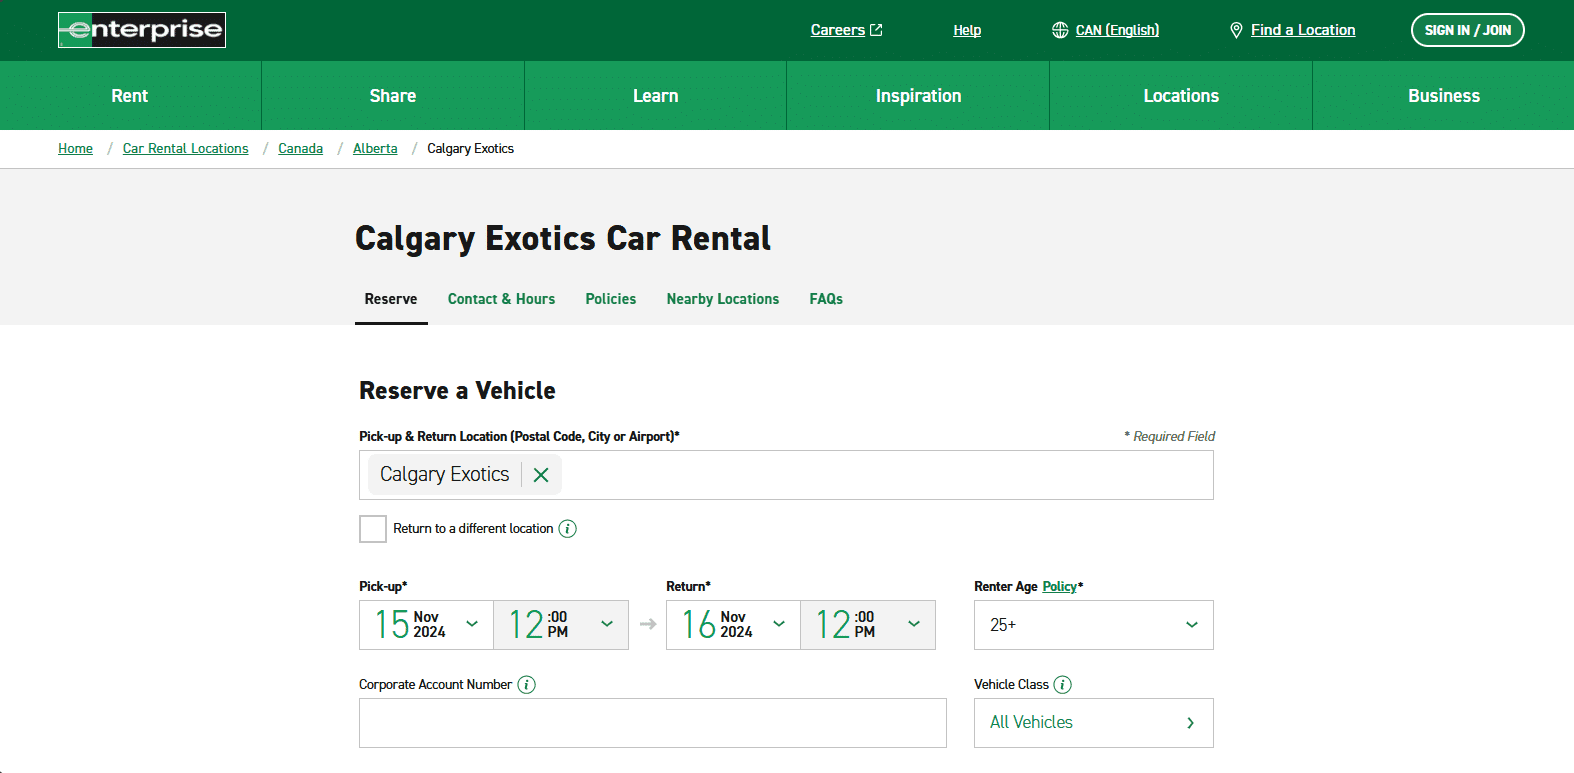
Task: Open the Inspiration menu
Action: point(918,96)
